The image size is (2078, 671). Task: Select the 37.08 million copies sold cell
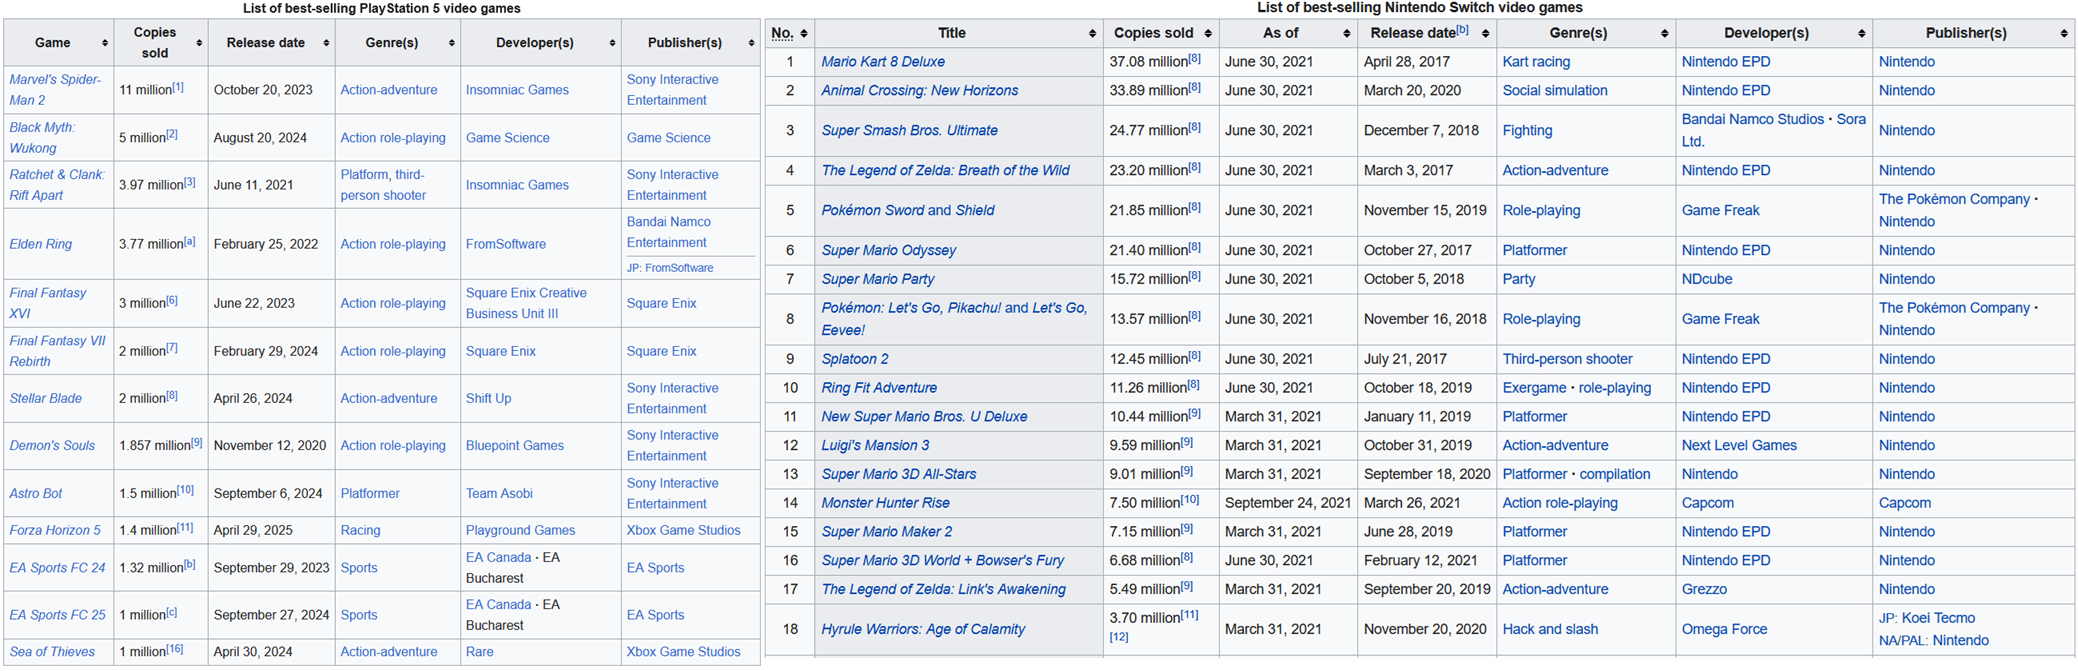(x=1161, y=61)
